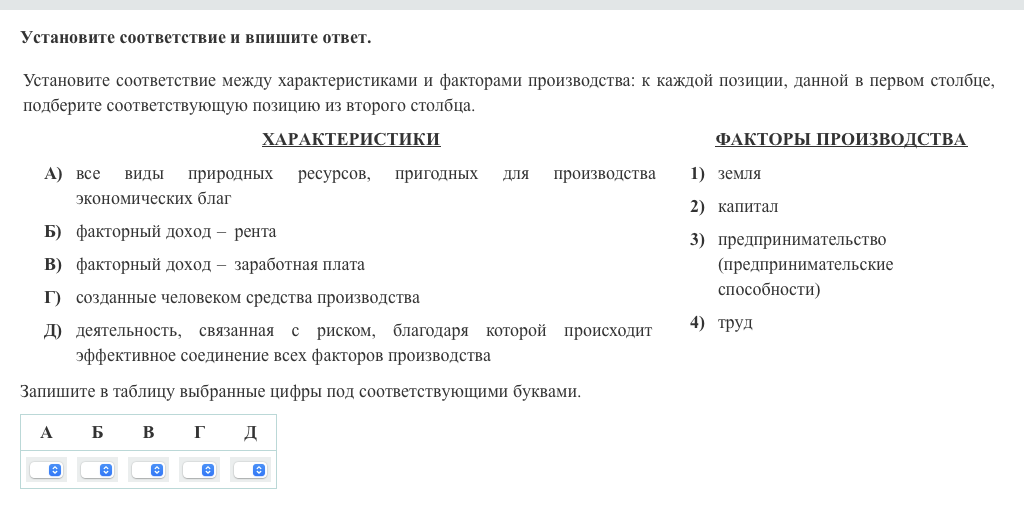The height and width of the screenshot is (516, 1024).
Task: Click the 'Запишите в таблицу выбранные цифры' instruction
Action: tap(300, 392)
